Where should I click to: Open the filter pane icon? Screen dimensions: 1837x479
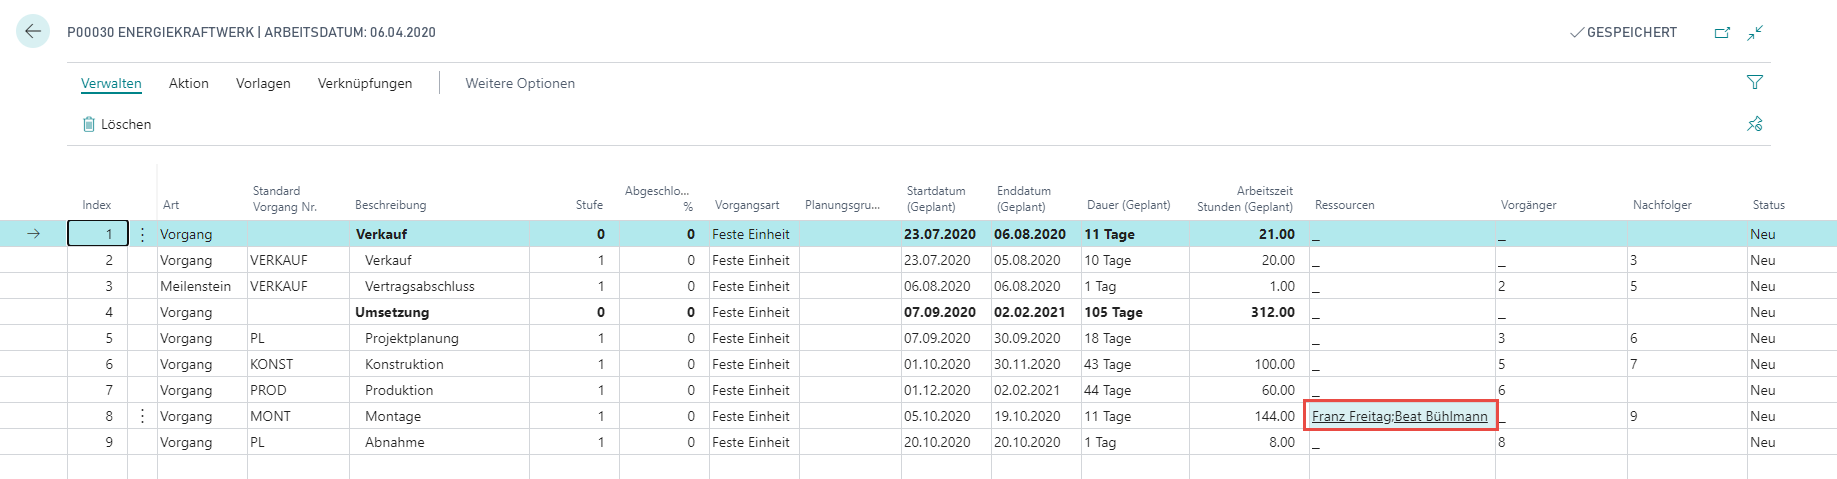[1755, 82]
